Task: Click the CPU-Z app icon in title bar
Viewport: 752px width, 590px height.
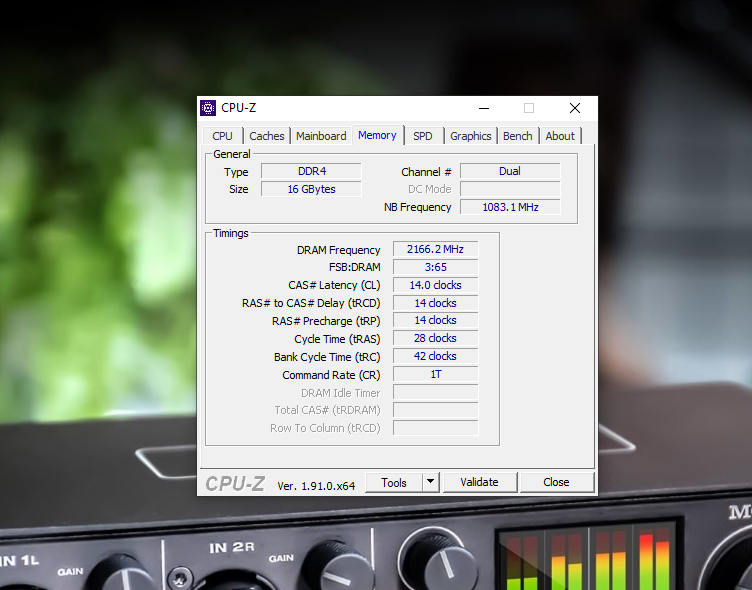Action: click(x=208, y=108)
